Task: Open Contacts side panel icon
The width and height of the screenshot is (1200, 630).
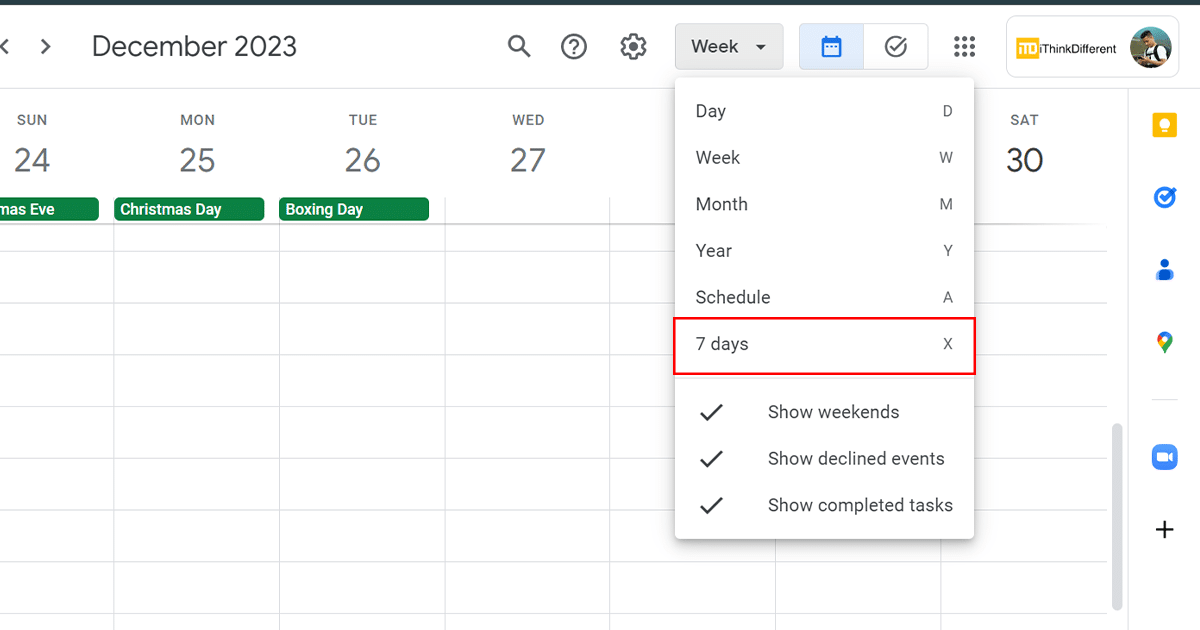Action: tap(1164, 270)
